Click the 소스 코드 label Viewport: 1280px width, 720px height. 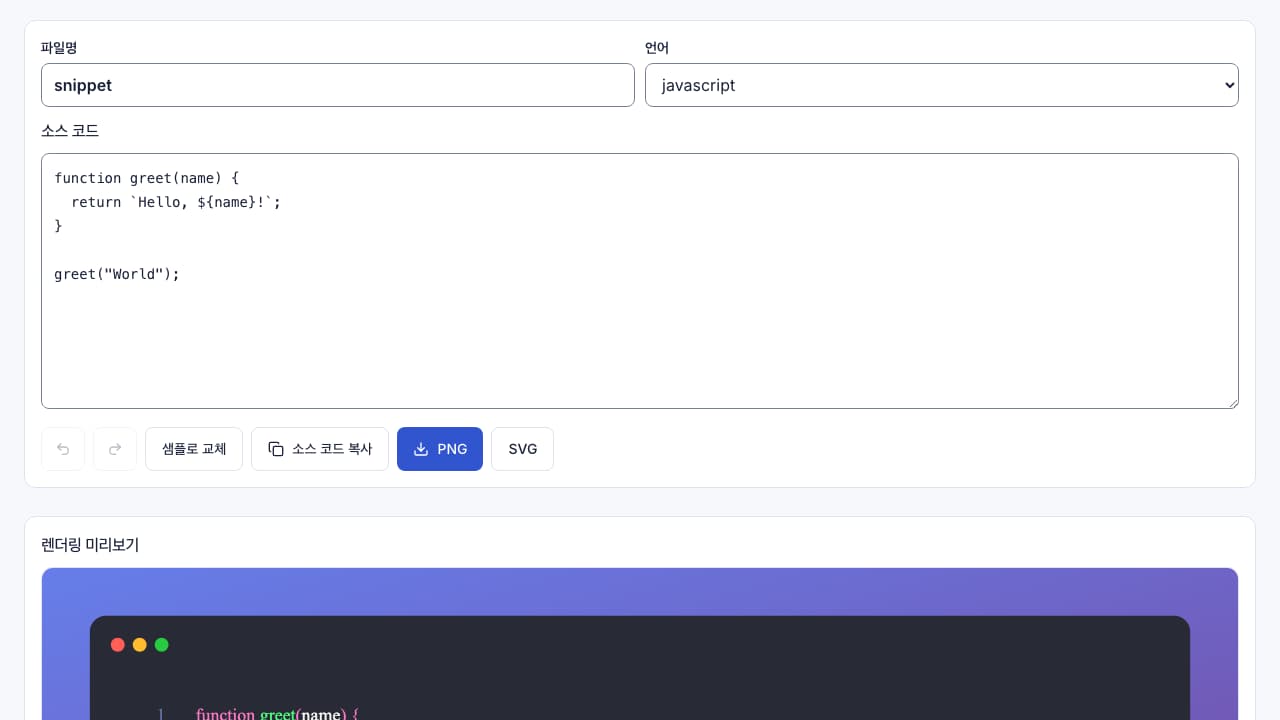70,131
